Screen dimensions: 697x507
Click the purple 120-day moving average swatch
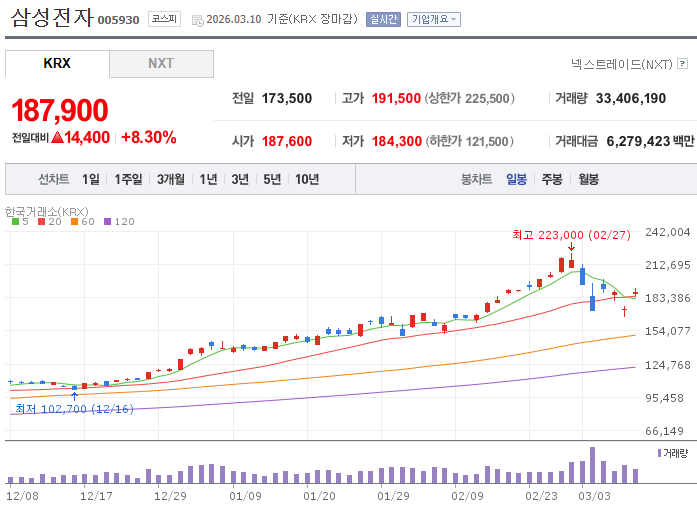coord(108,221)
